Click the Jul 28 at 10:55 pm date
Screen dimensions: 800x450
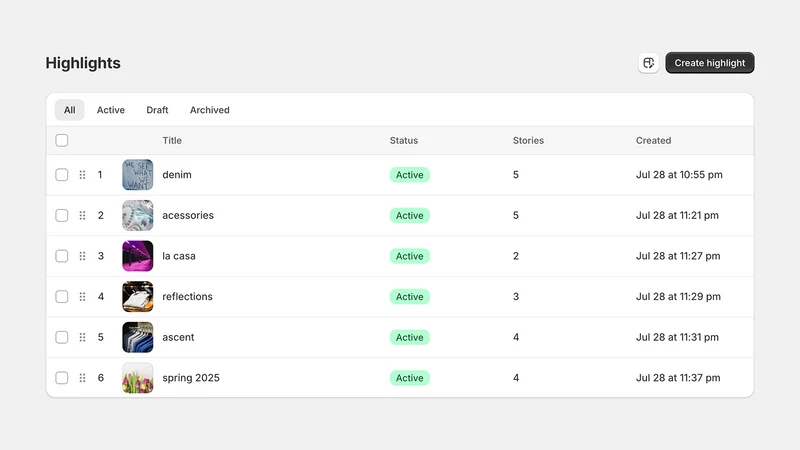[679, 174]
